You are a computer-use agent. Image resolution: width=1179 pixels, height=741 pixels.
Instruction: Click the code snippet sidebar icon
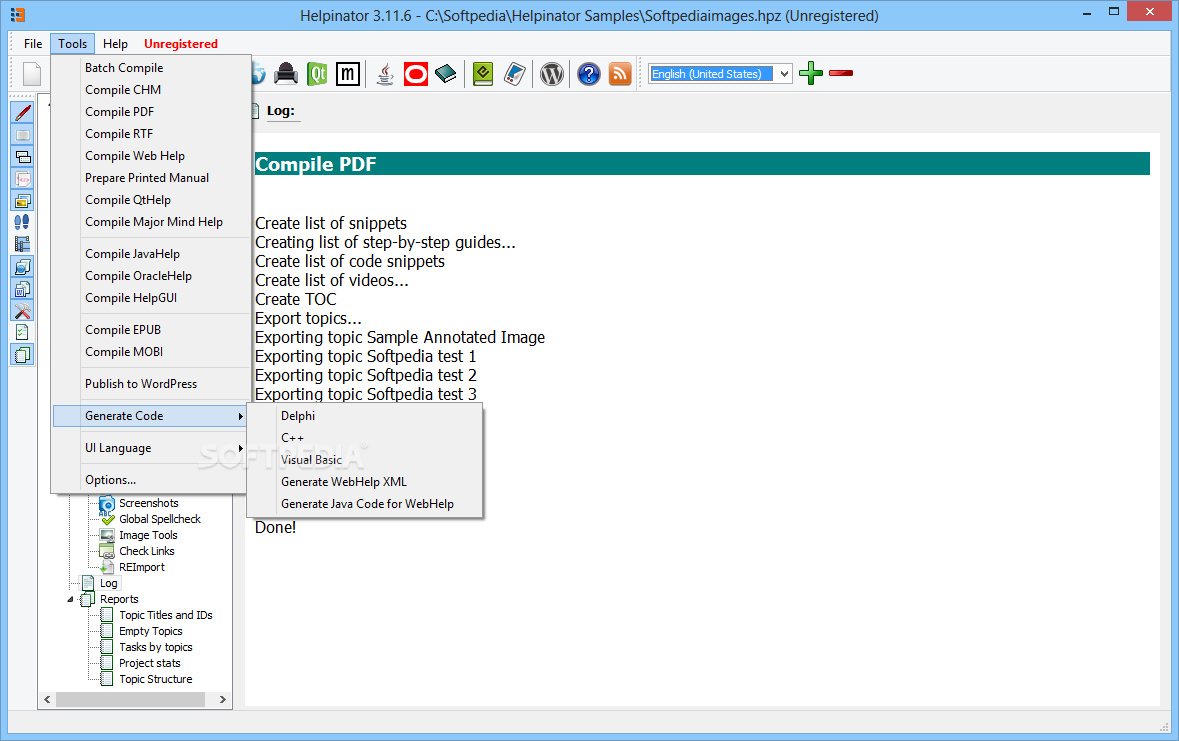point(23,179)
